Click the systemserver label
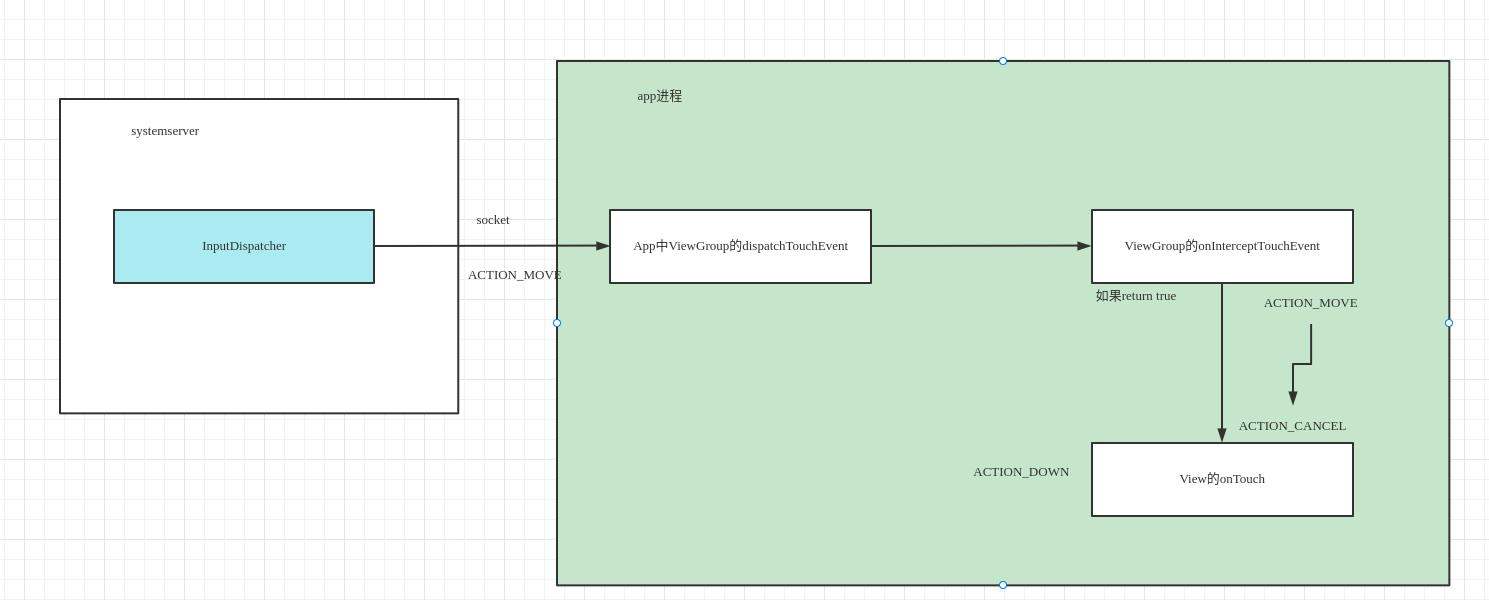This screenshot has height=600, width=1489. pyautogui.click(x=165, y=131)
